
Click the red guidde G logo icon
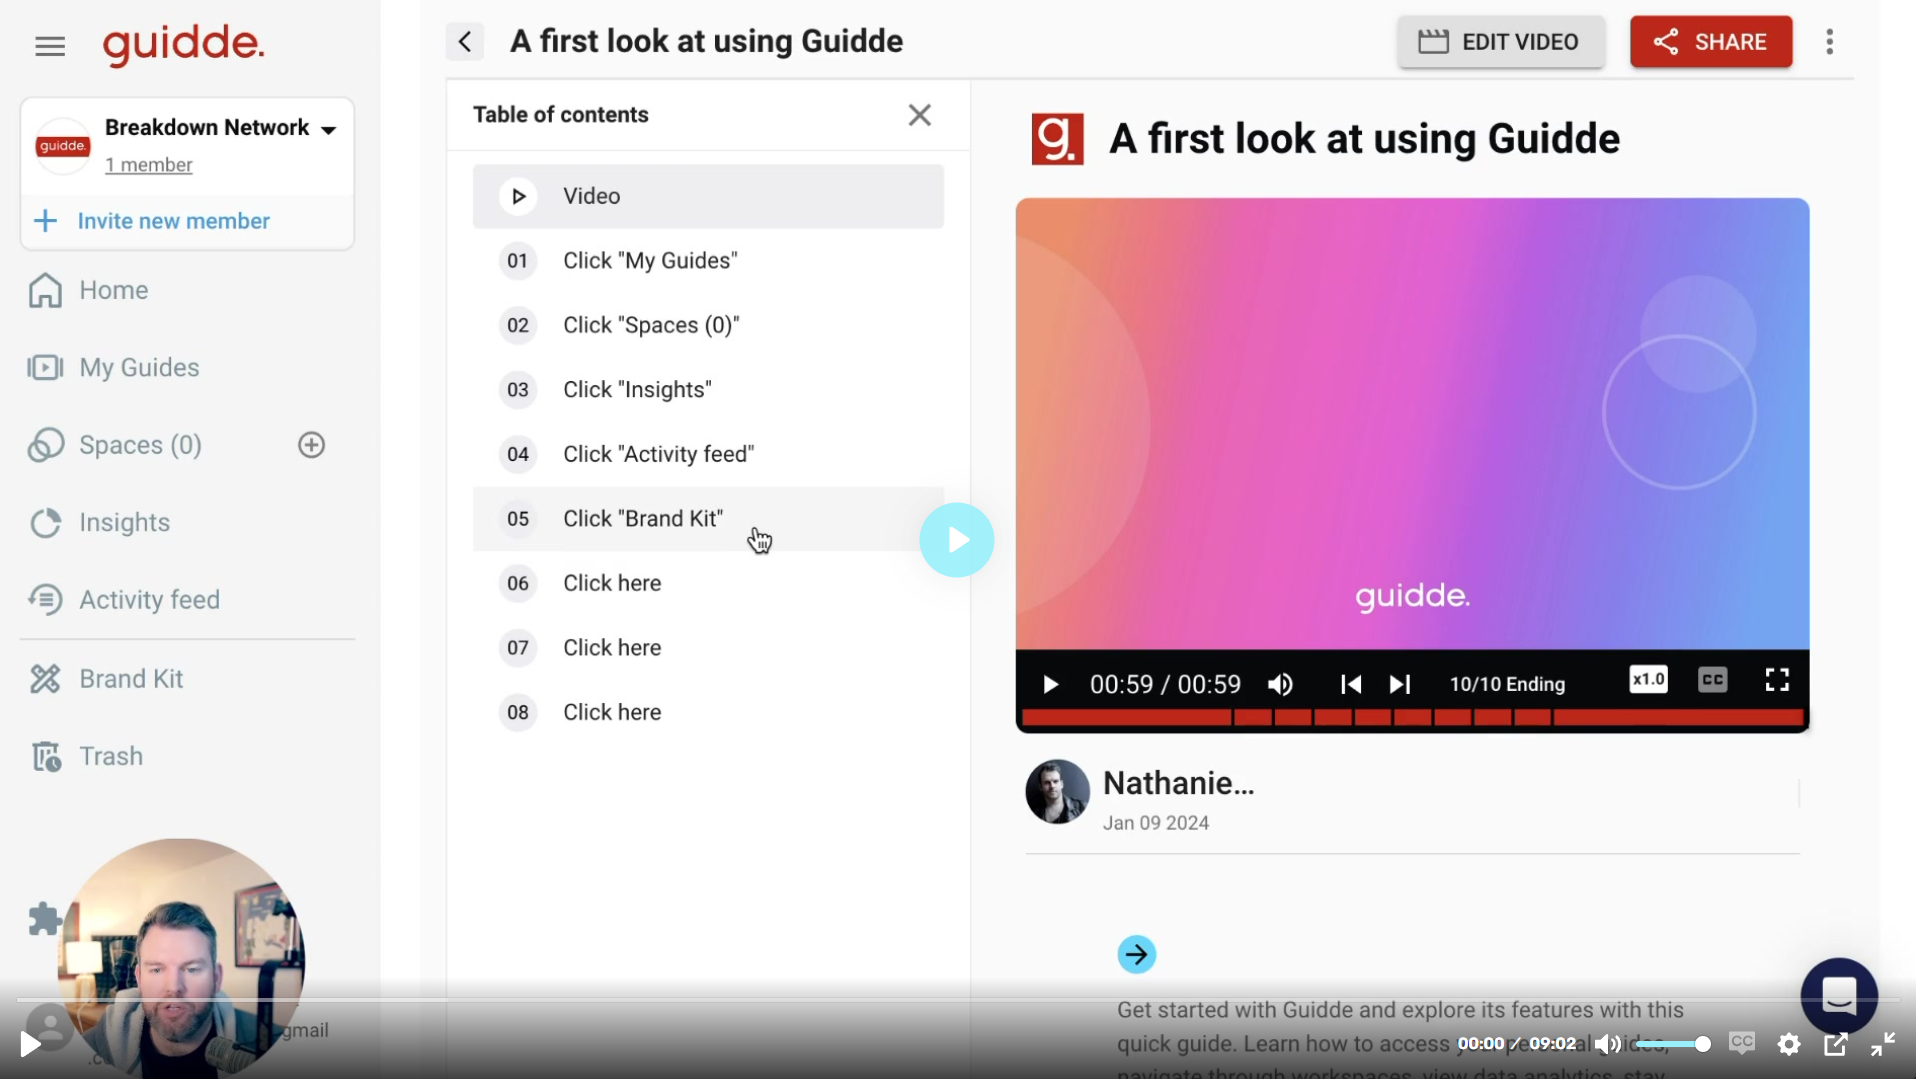point(1057,139)
